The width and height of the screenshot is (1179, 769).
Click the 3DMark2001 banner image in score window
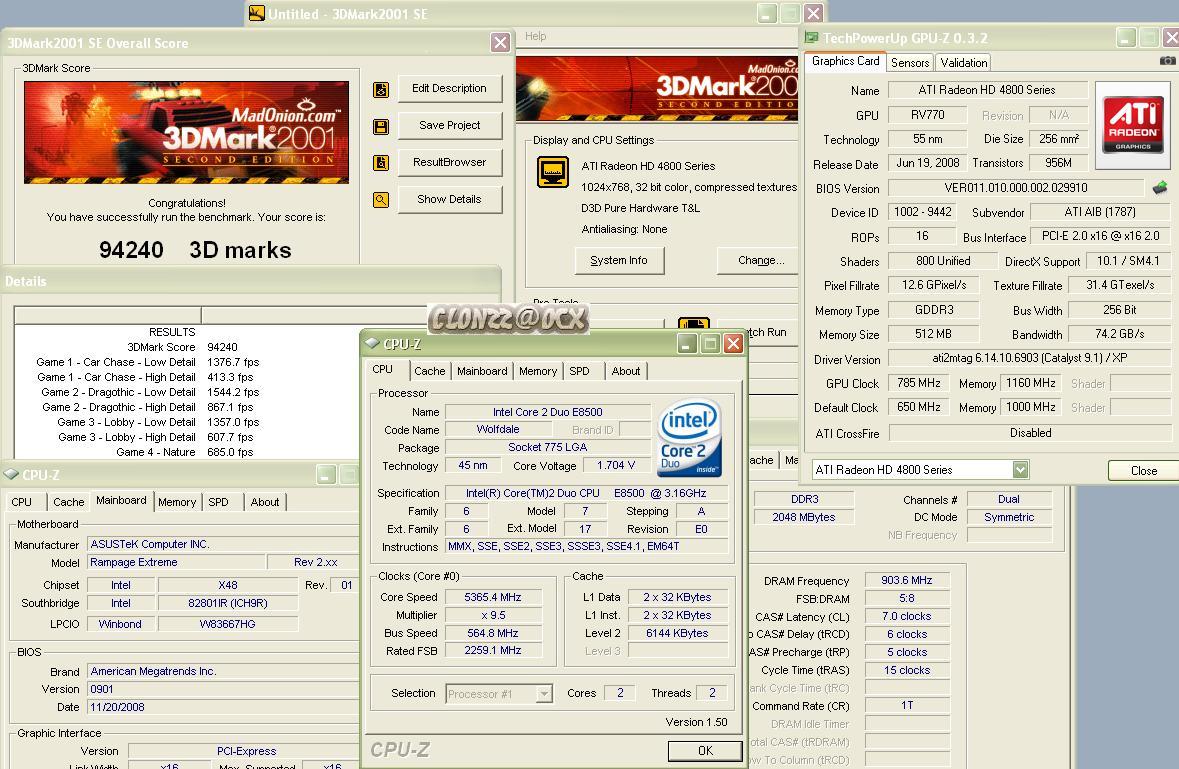click(186, 132)
